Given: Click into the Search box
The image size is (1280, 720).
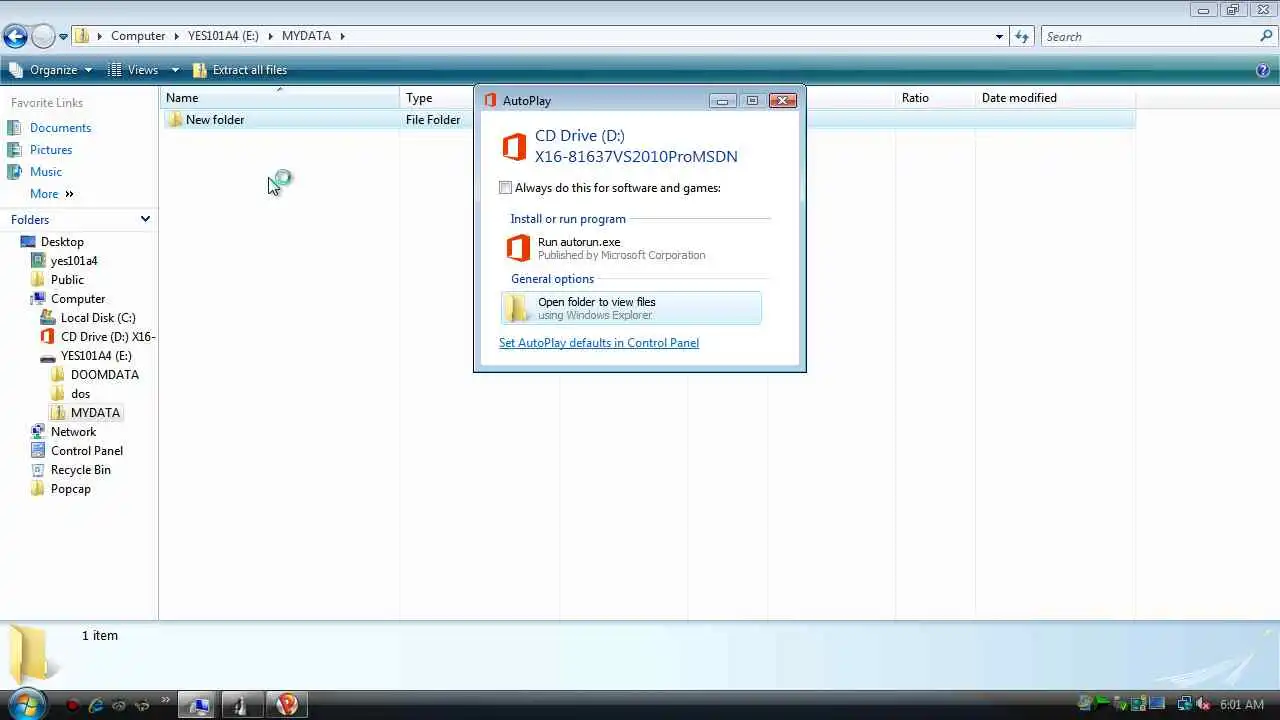Looking at the screenshot, I should (x=1150, y=37).
